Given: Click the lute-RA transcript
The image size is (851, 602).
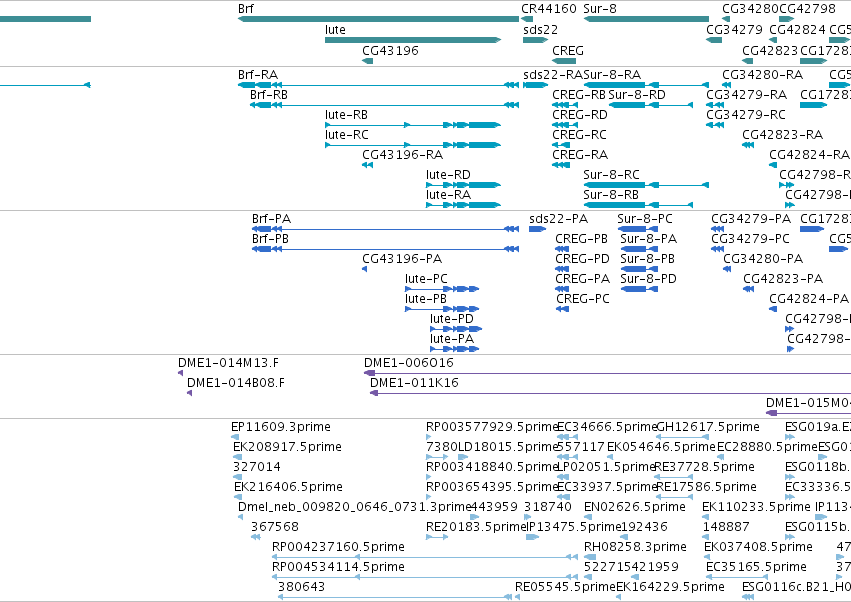Looking at the screenshot, I should pyautogui.click(x=463, y=205).
